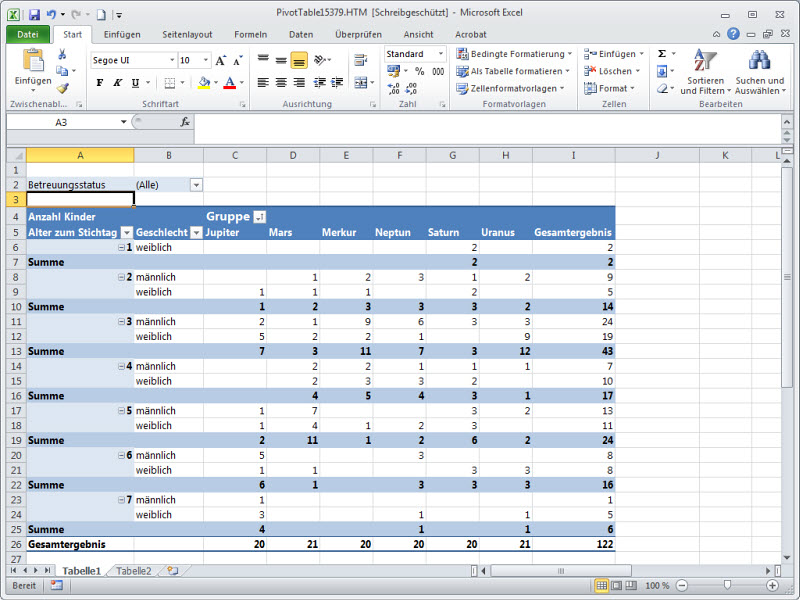Screen dimensions: 800x600
Task: Collapse age group 5 in pivot table
Action: pyautogui.click(x=121, y=411)
